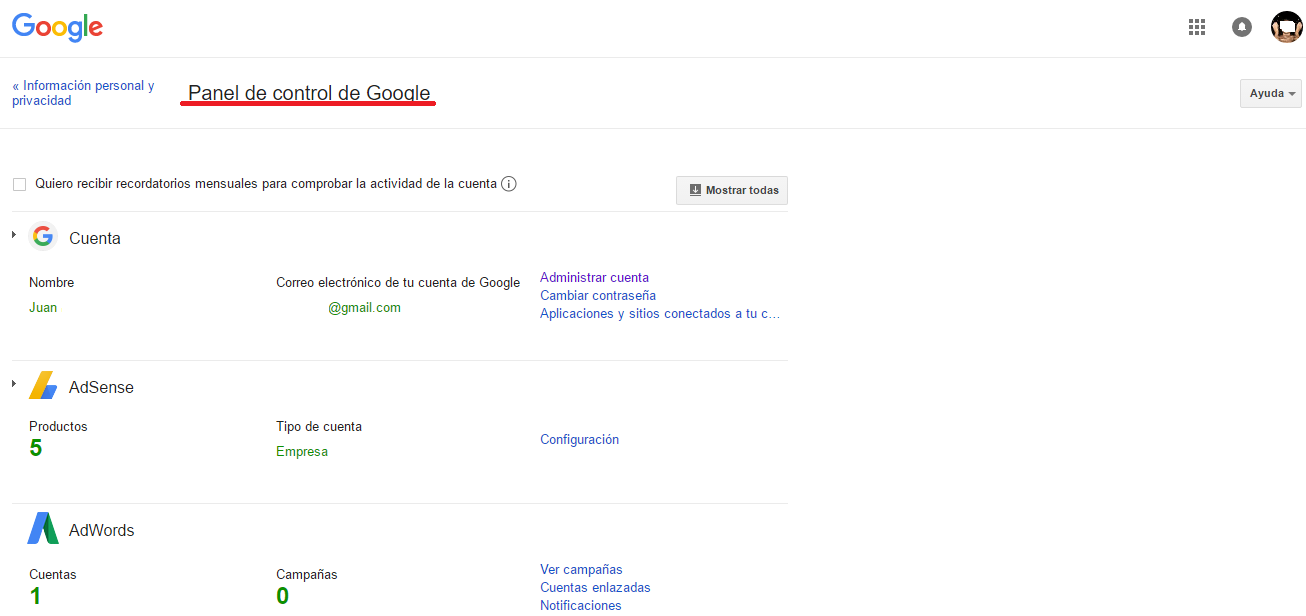Open the AdSense Configuración link
This screenshot has height=616, width=1306.
point(579,440)
